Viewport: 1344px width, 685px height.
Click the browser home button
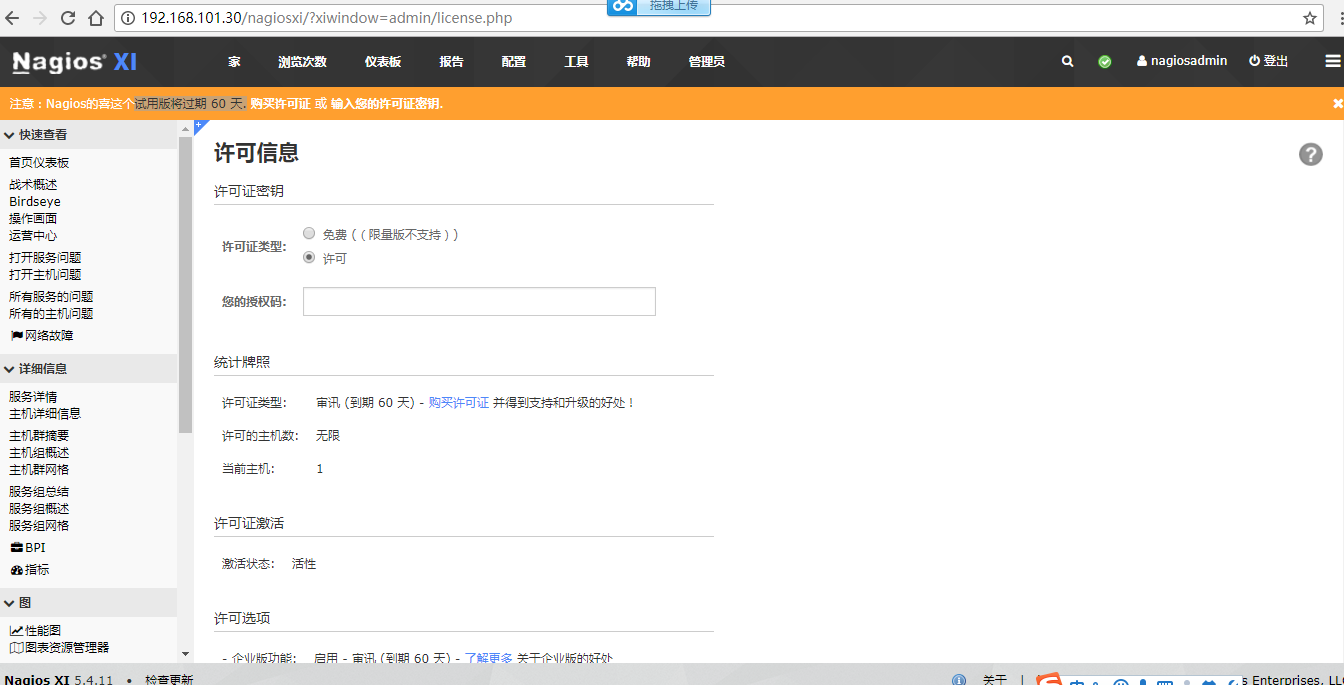(x=96, y=18)
